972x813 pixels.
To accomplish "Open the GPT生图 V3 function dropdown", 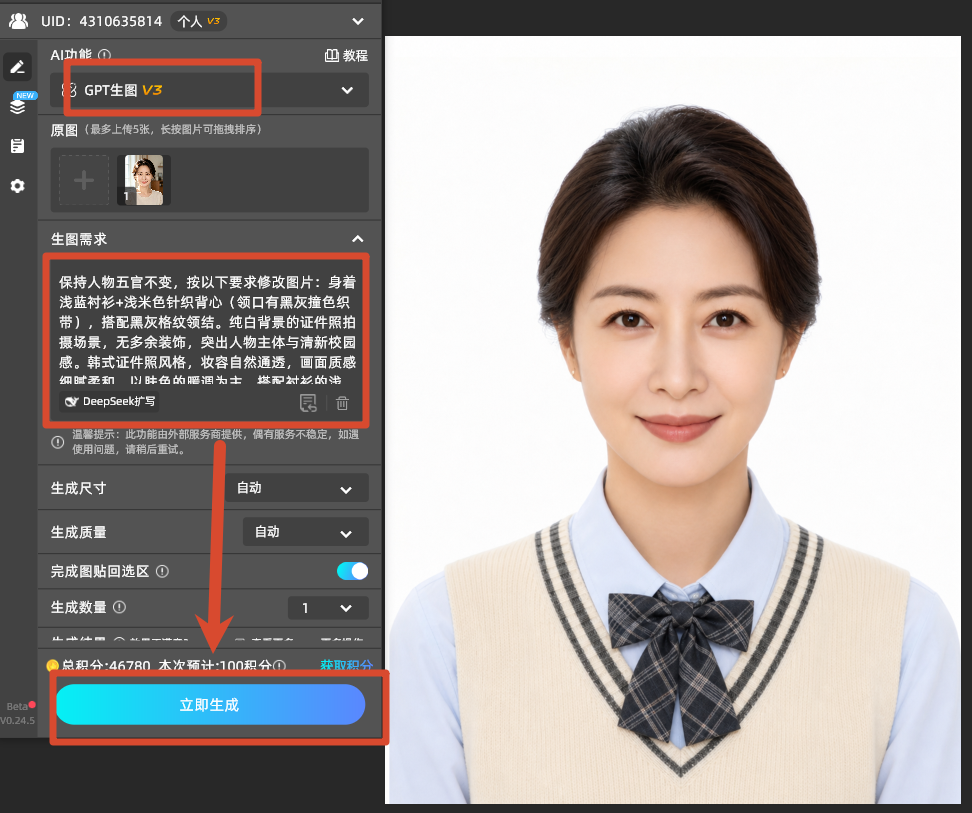I will tap(210, 90).
